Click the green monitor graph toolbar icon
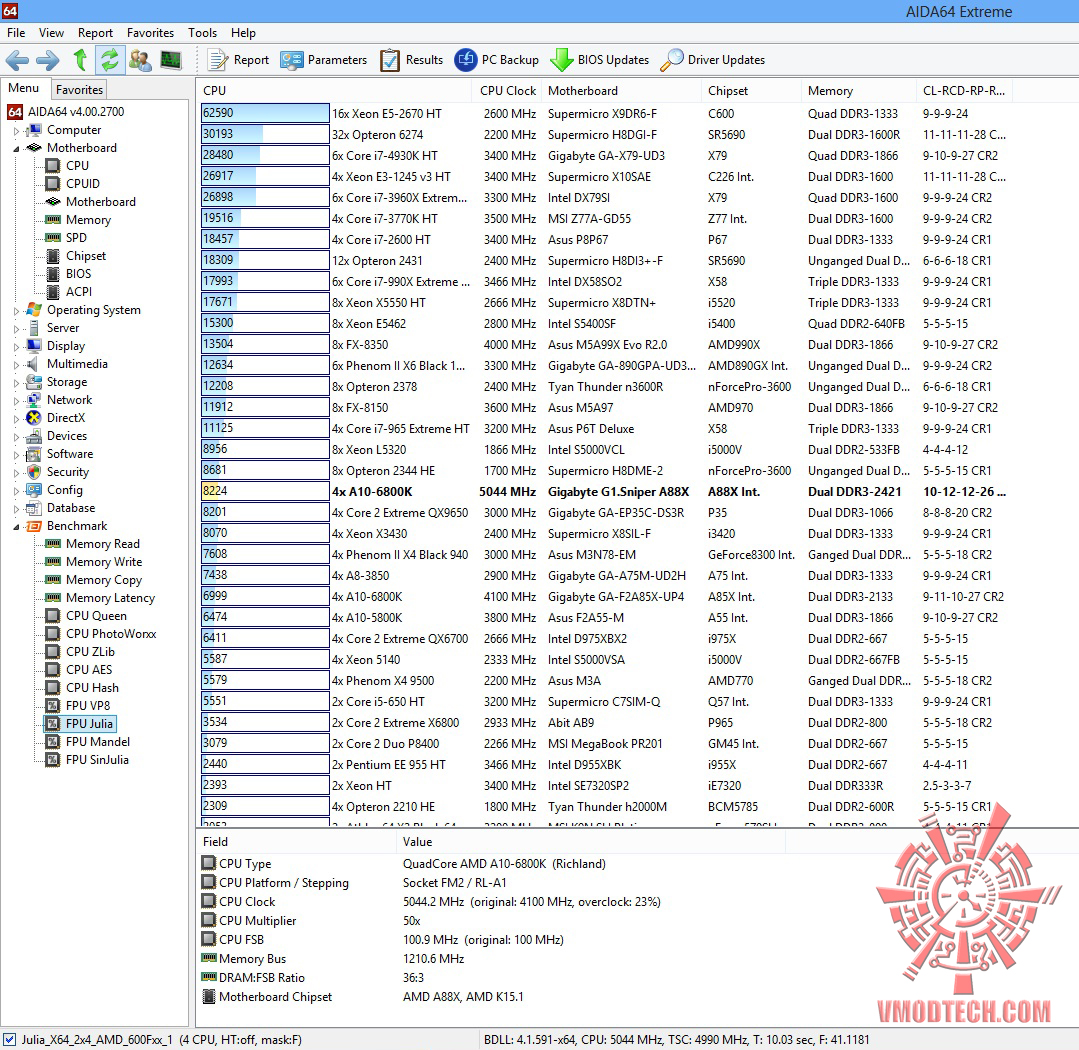This screenshot has height=1050, width=1079. click(x=171, y=61)
